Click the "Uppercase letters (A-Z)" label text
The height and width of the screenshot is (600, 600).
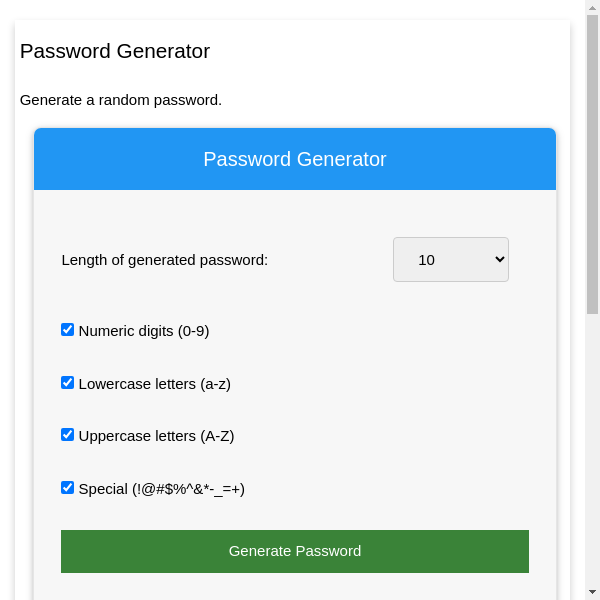click(156, 436)
